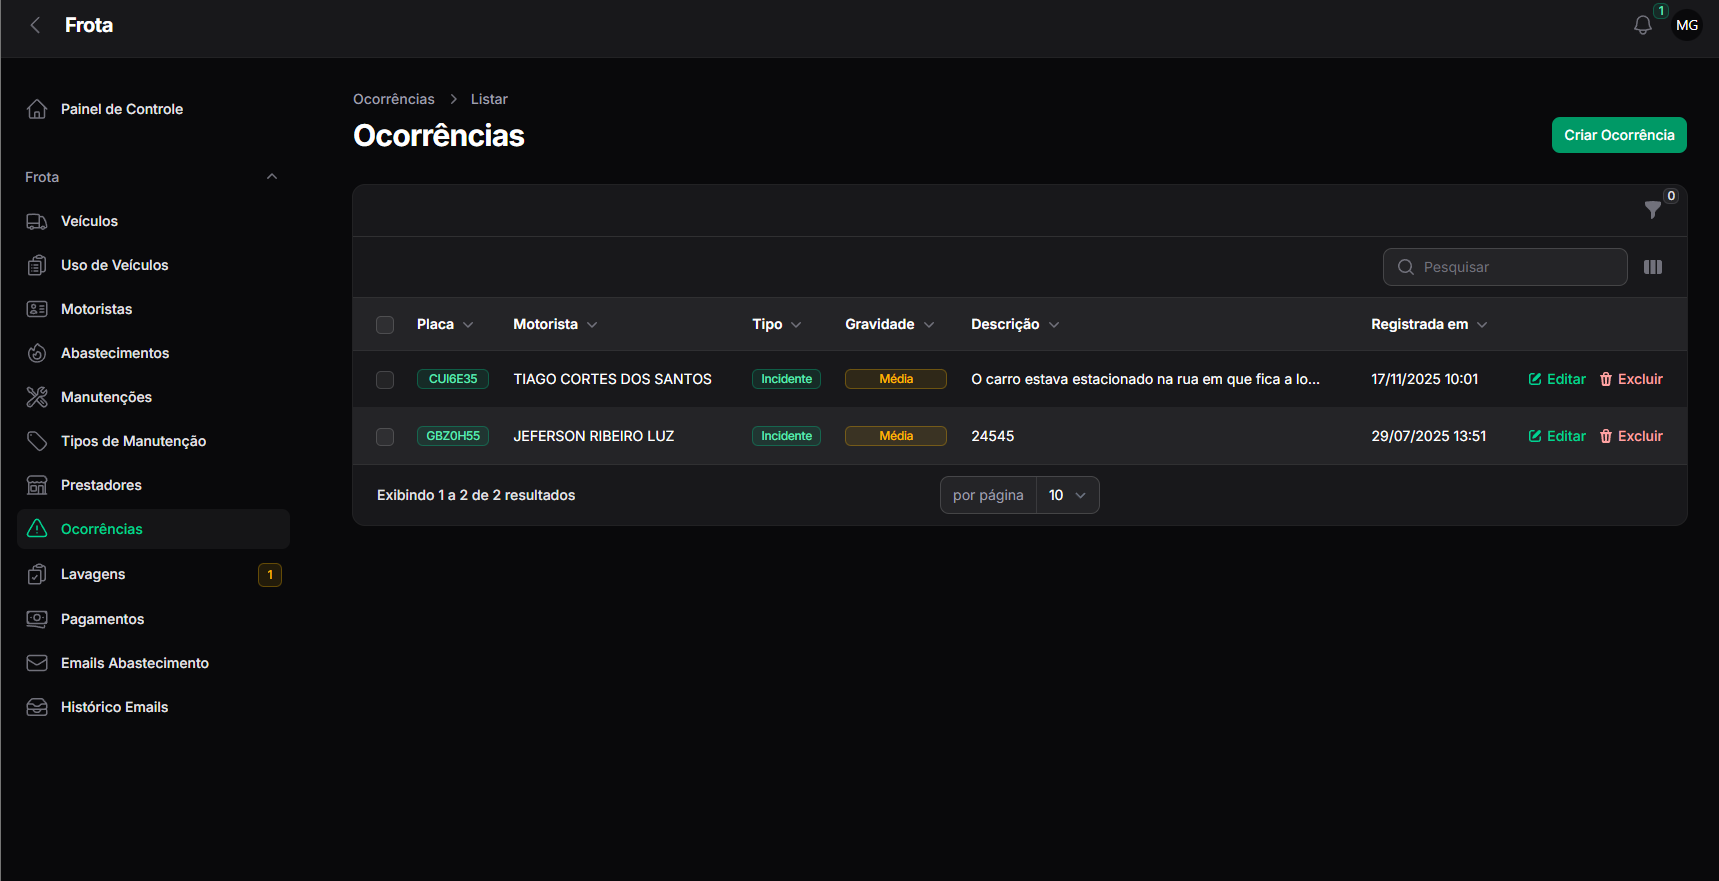1719x881 pixels.
Task: Click the GBZ0H55 plate badge
Action: click(453, 436)
